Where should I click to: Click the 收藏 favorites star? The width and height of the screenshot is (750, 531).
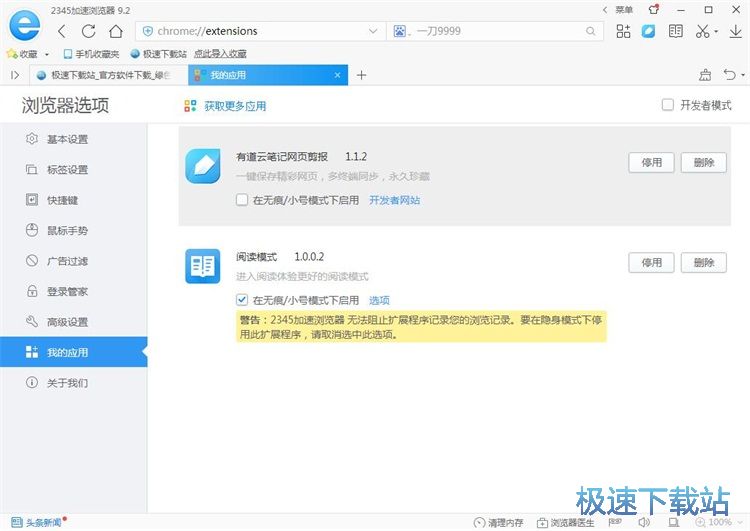pyautogui.click(x=11, y=54)
